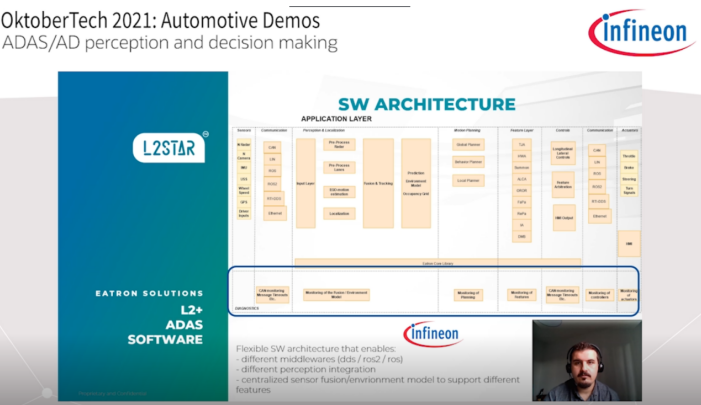Click the RT-DDS box next to the Actuators column

coord(598,202)
